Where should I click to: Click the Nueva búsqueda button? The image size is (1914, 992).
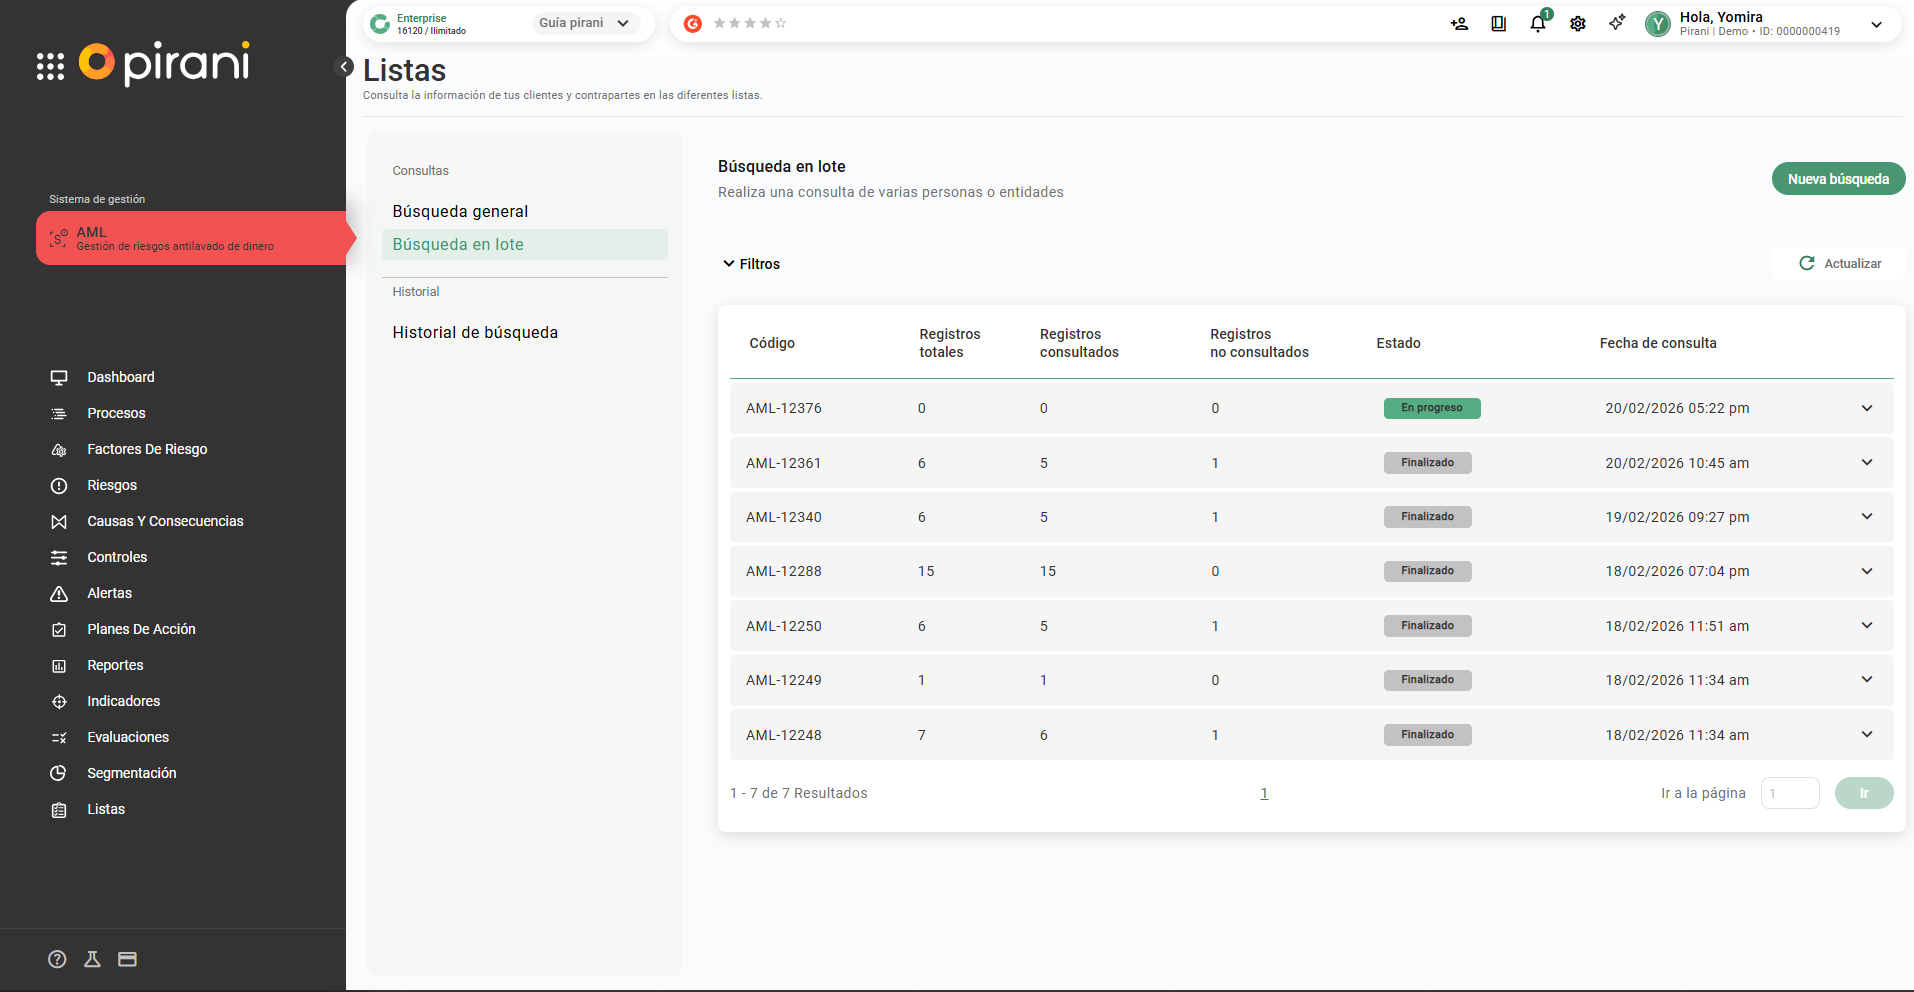pyautogui.click(x=1837, y=179)
